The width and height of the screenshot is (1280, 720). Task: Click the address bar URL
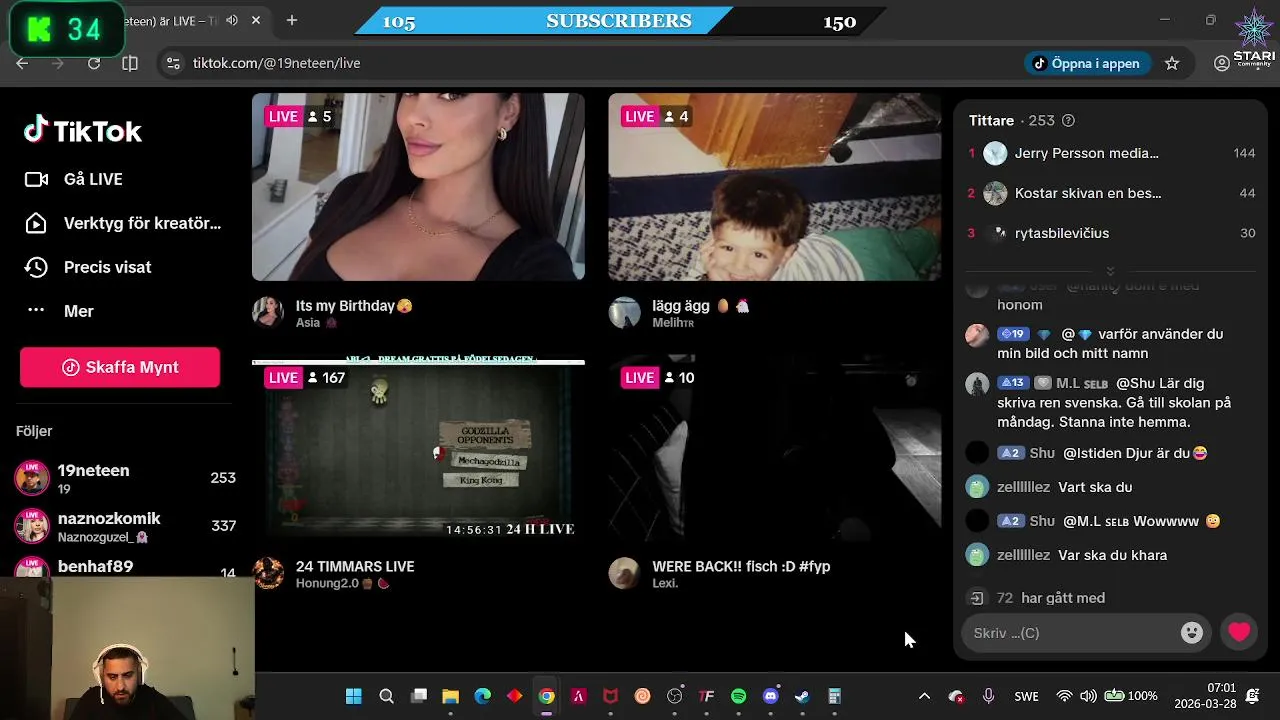pyautogui.click(x=276, y=63)
